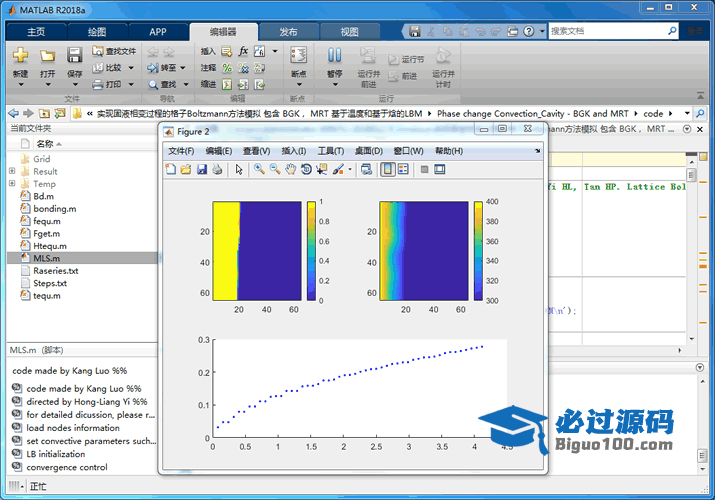Click the code folder in address path
Viewport: 715px width, 500px height.
[x=653, y=113]
